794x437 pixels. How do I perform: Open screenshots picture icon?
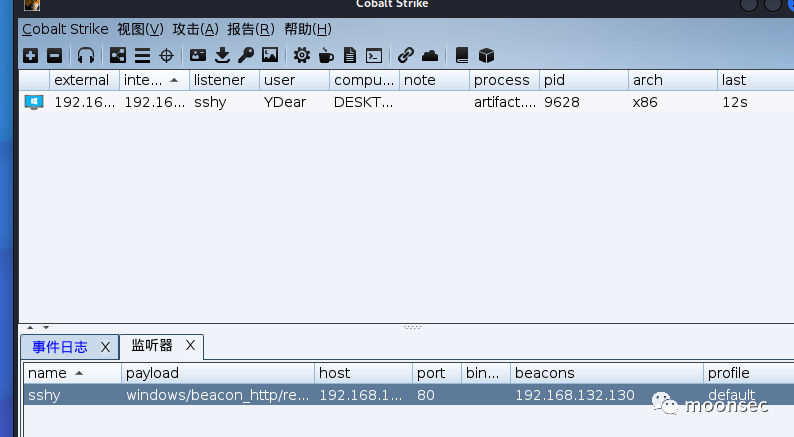point(270,55)
